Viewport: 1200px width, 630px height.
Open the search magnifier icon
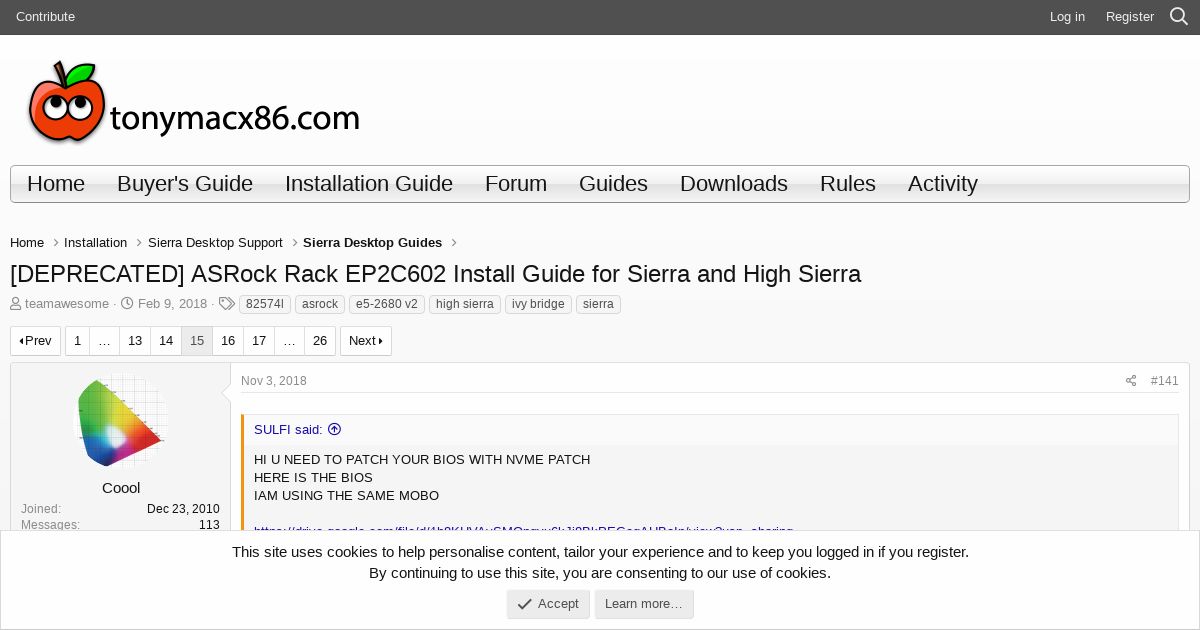pyautogui.click(x=1179, y=16)
